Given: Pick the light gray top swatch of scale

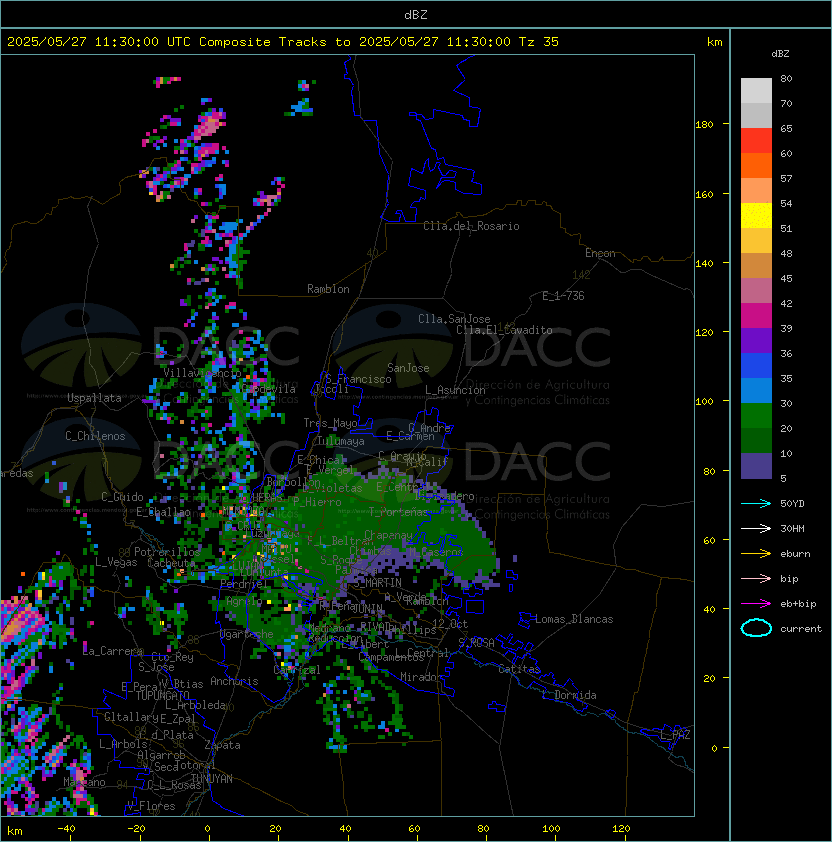Looking at the screenshot, I should tap(756, 91).
